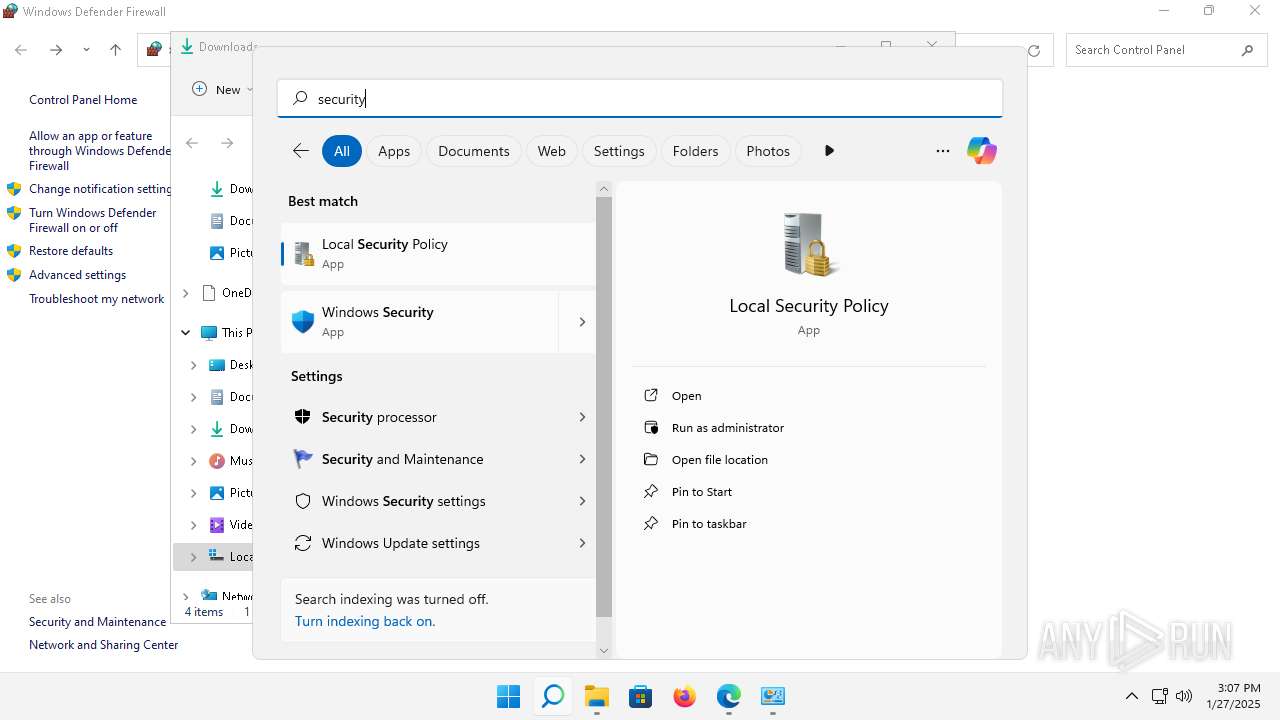Show hidden tray icons chevron
The height and width of the screenshot is (720, 1280).
[x=1131, y=696]
